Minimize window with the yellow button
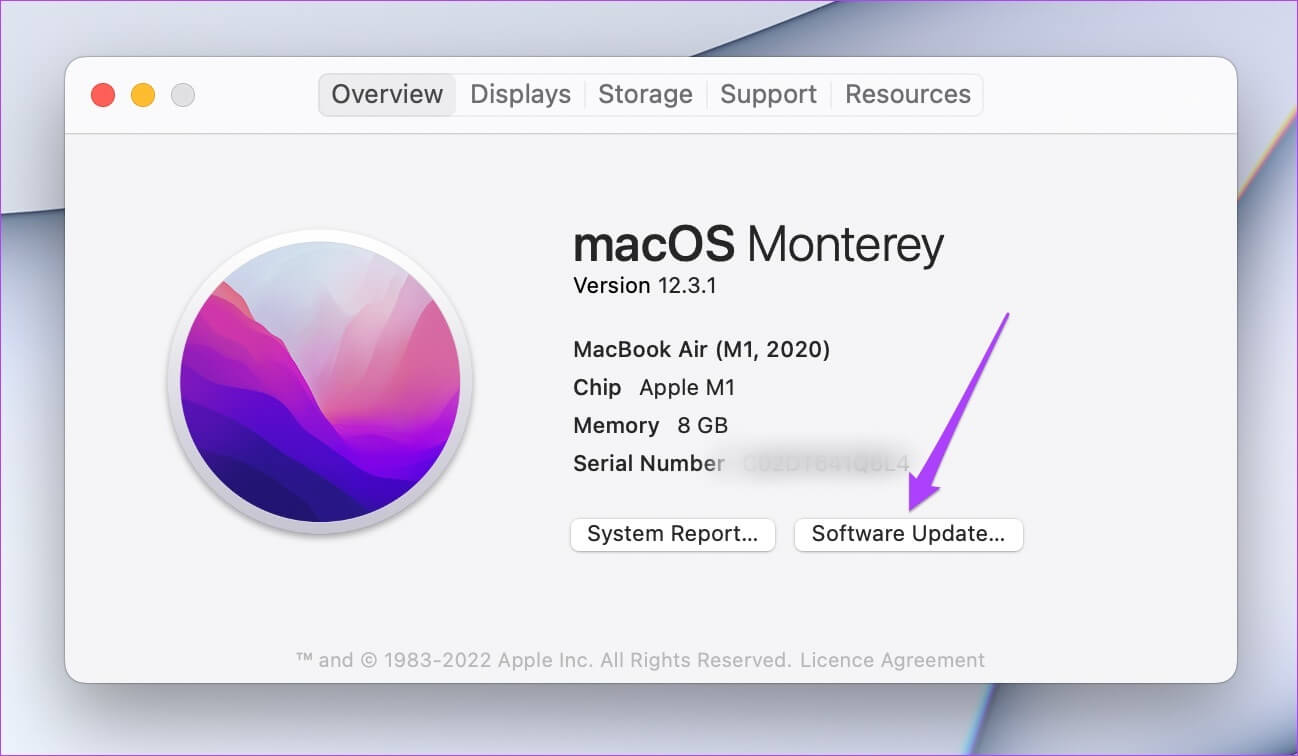1298x756 pixels. 143,95
